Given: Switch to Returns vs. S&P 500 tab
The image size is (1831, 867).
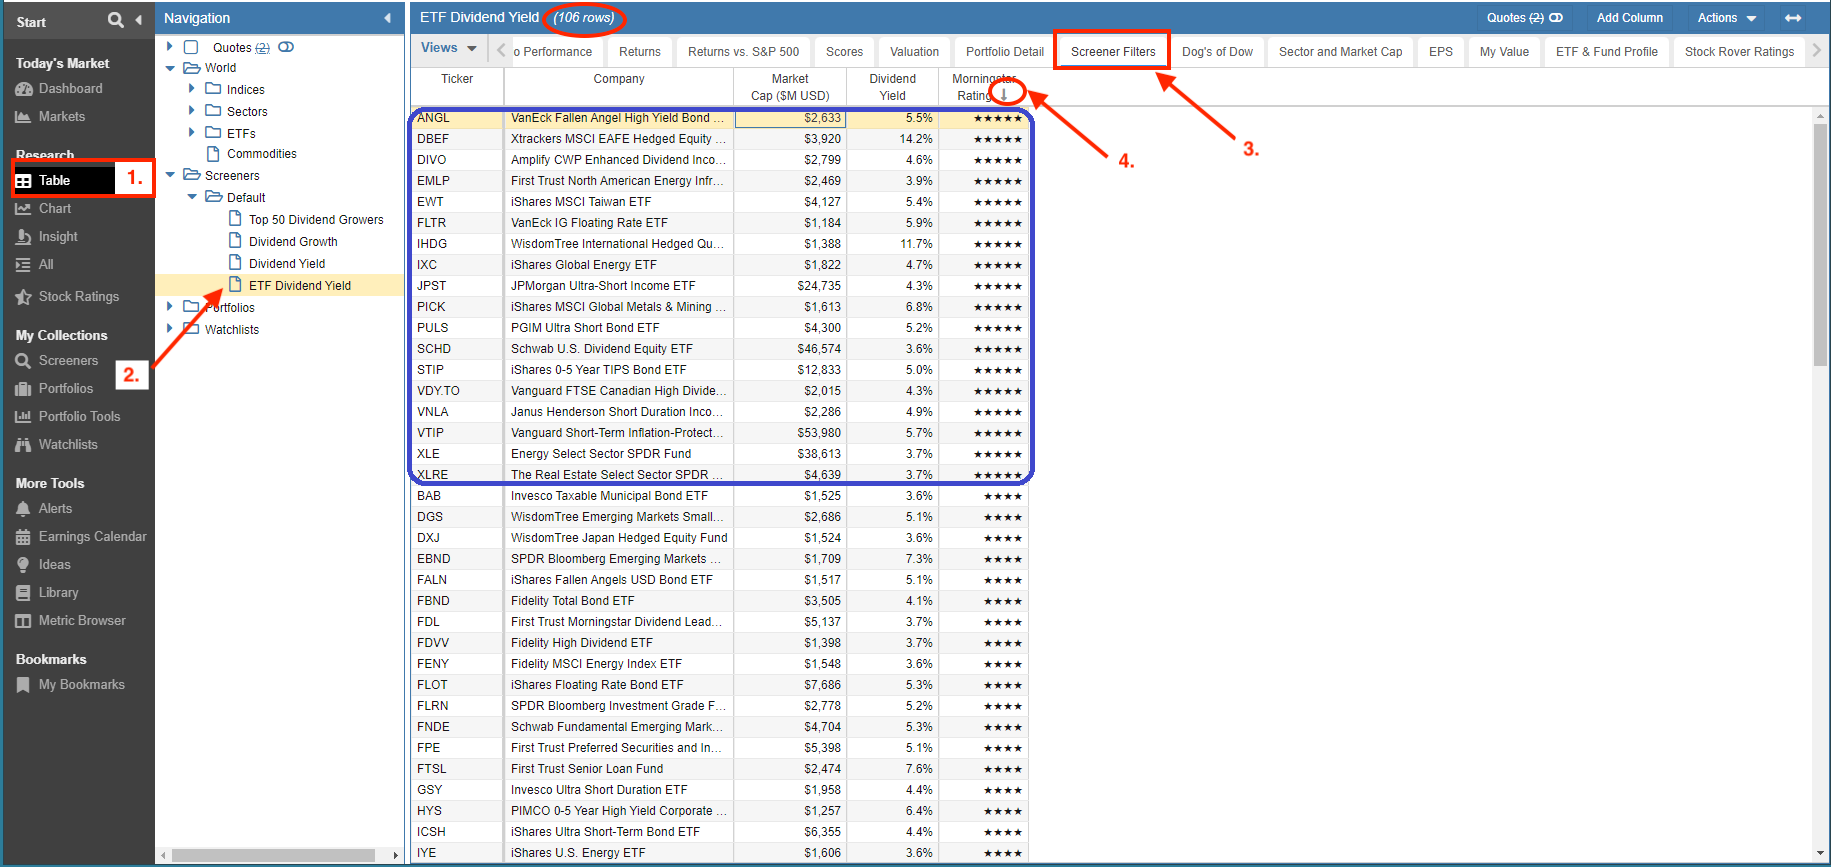Looking at the screenshot, I should tap(744, 52).
